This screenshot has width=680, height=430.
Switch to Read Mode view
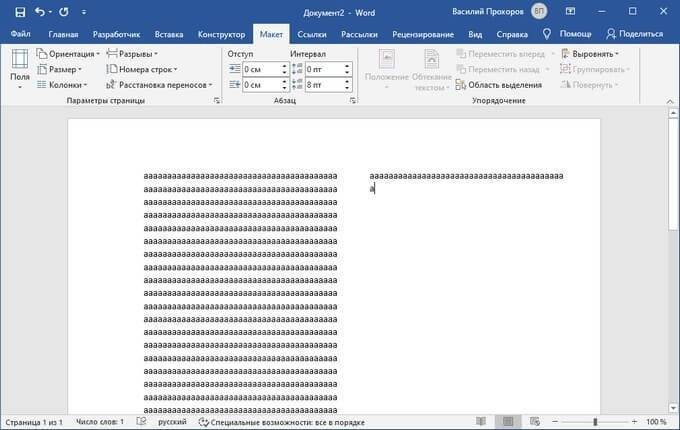[x=481, y=421]
